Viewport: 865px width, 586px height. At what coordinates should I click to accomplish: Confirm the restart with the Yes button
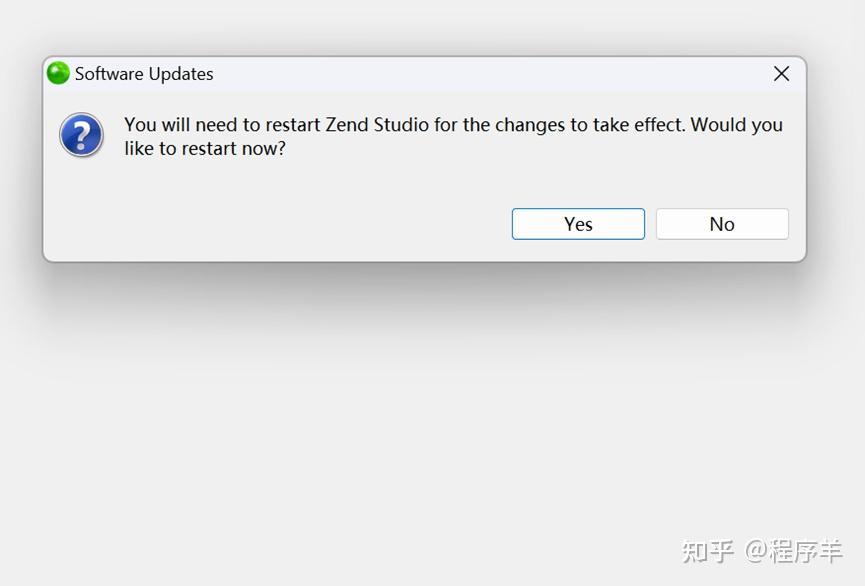click(x=578, y=223)
